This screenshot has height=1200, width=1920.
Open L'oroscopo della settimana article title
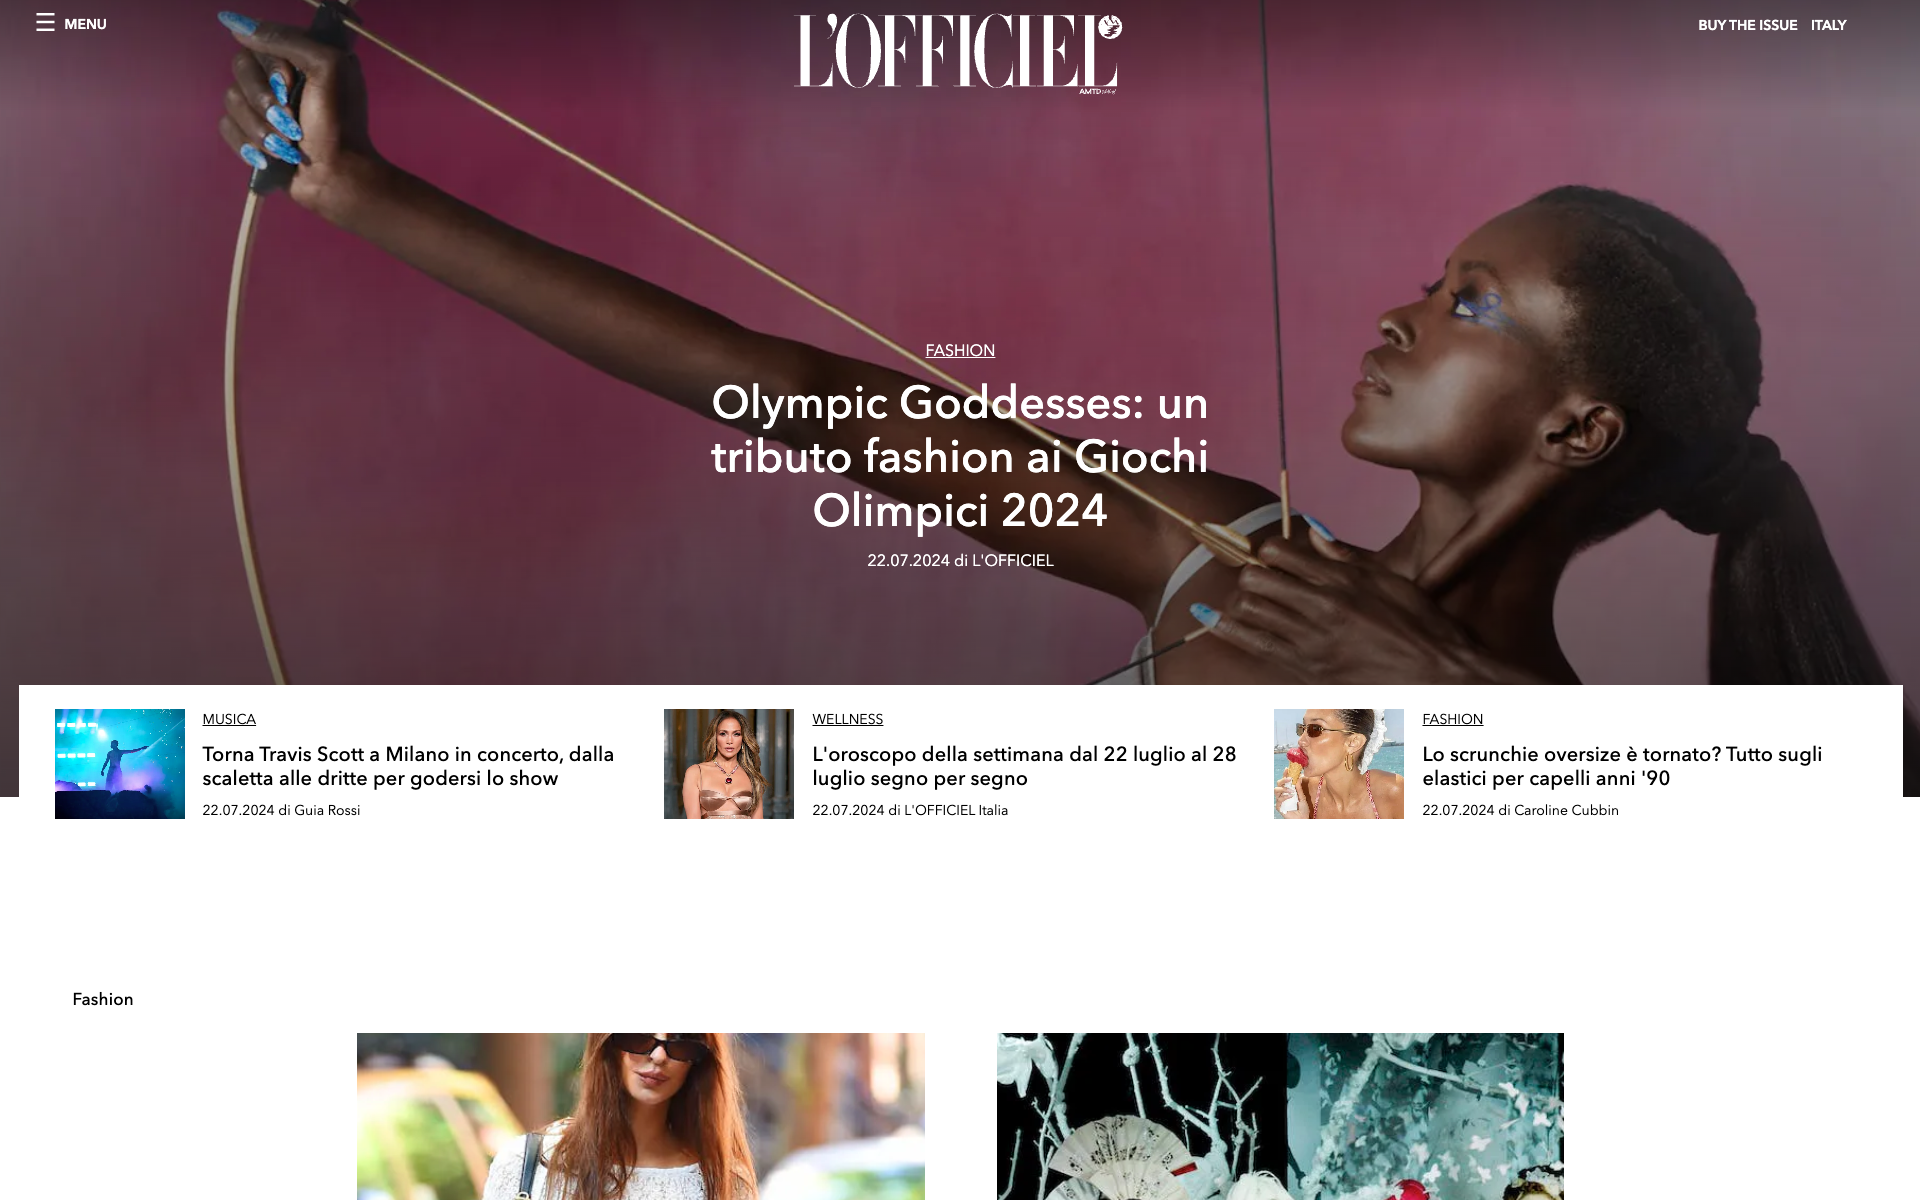pyautogui.click(x=1024, y=766)
